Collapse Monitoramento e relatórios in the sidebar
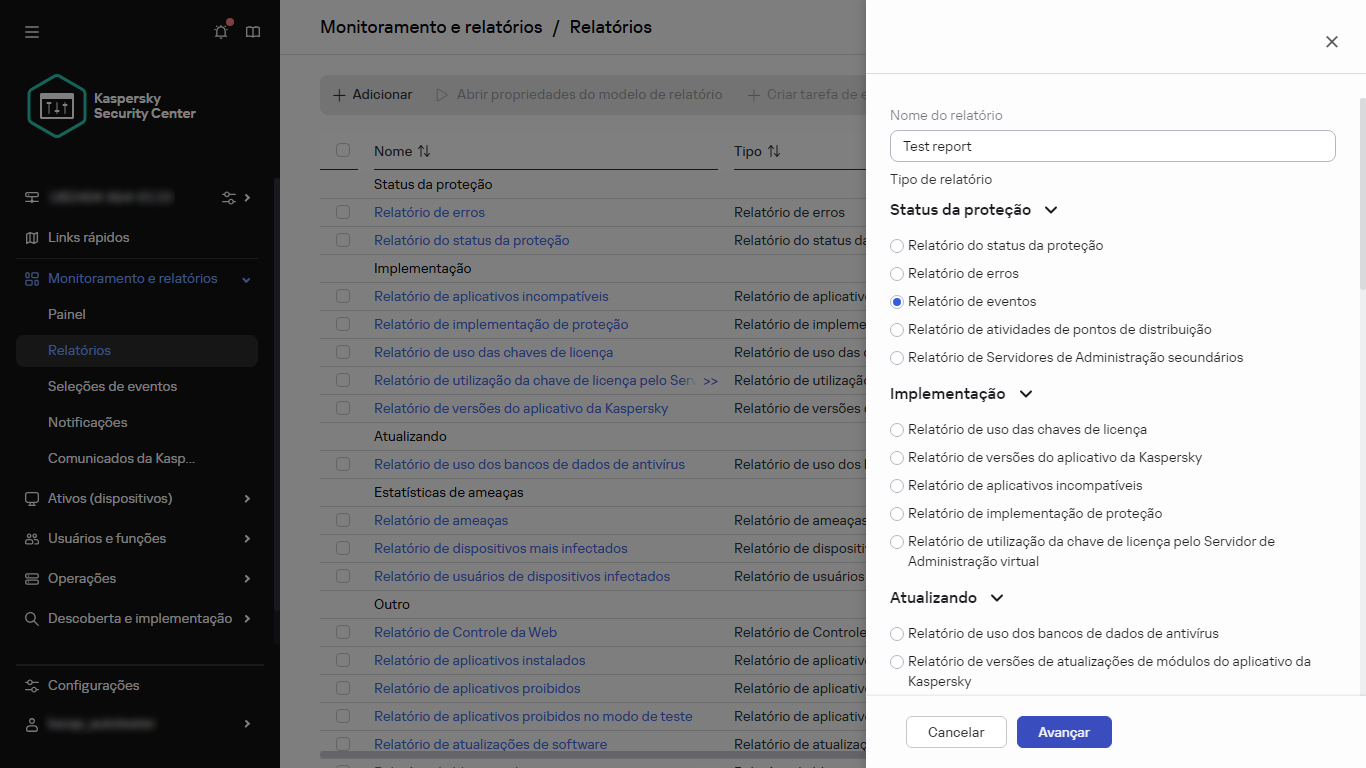Screen dimensions: 1366x768 [246, 278]
